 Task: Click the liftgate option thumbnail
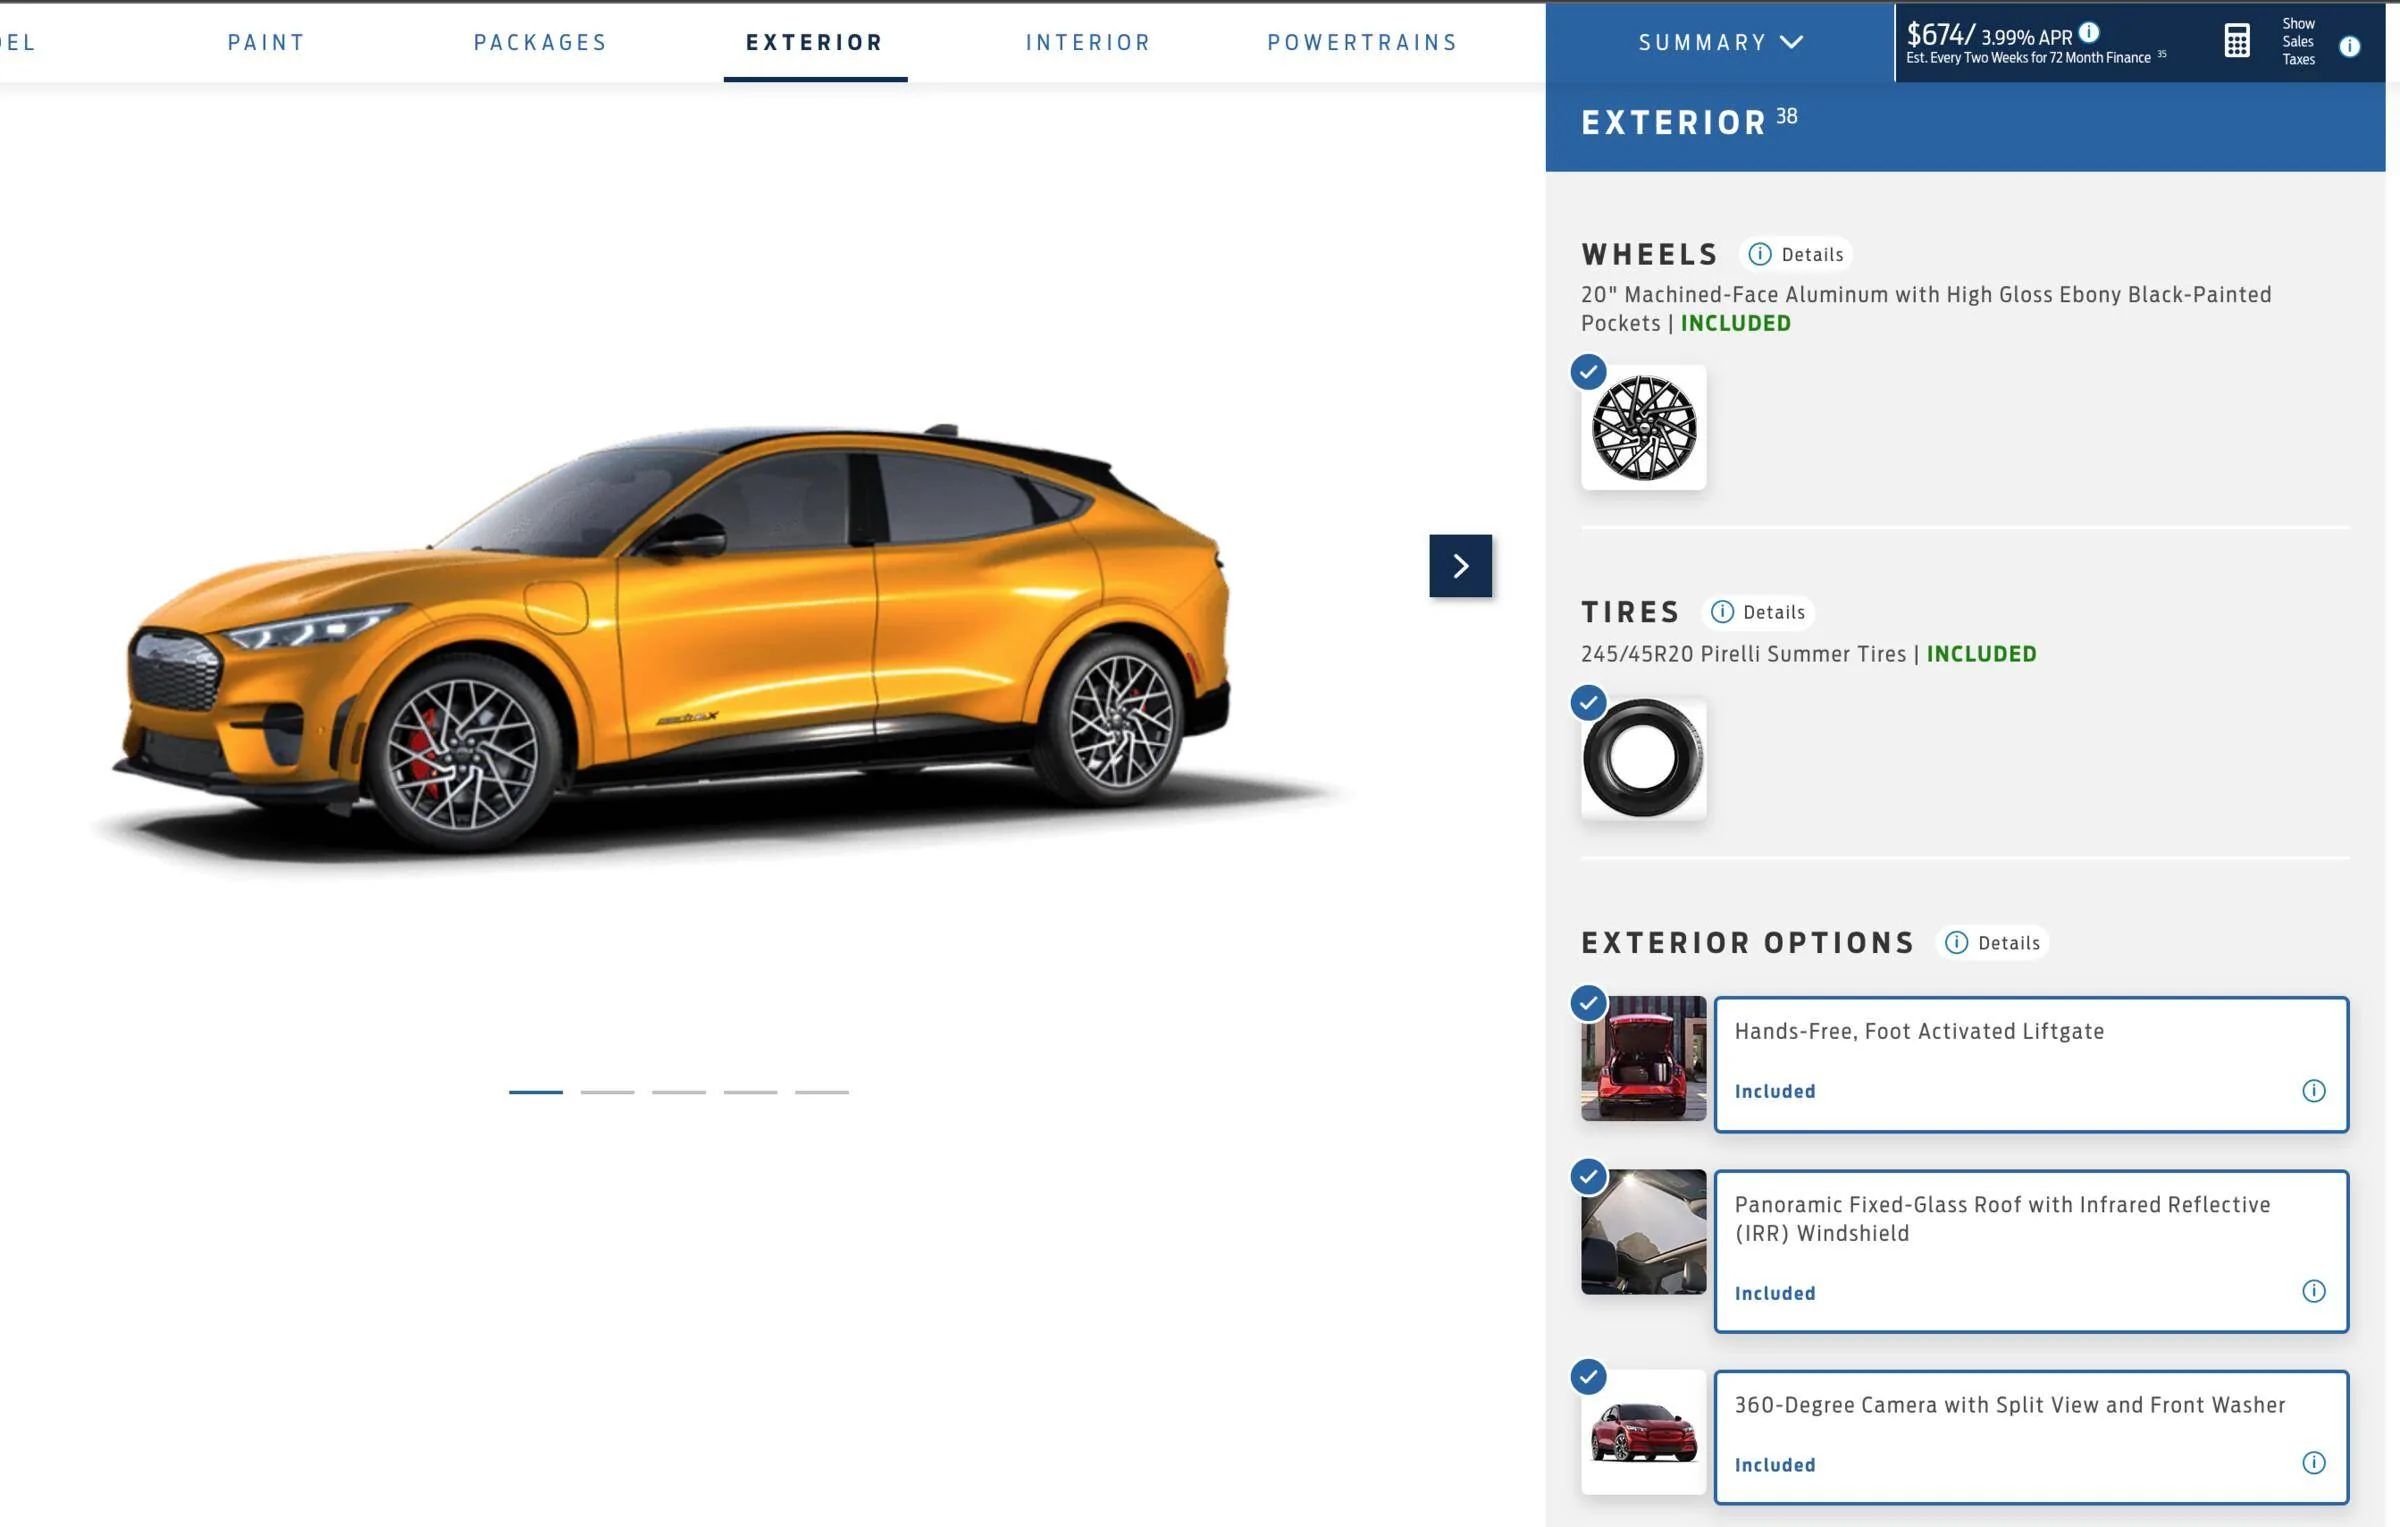1643,1058
